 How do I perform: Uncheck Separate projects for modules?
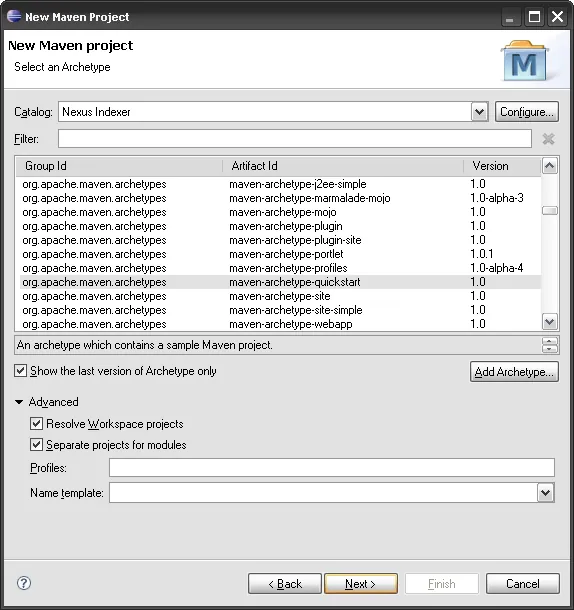coord(36,444)
